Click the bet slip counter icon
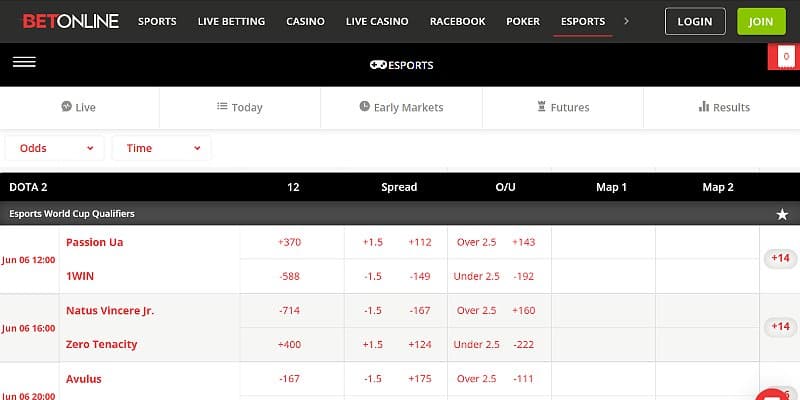This screenshot has height=400, width=800. tap(786, 58)
